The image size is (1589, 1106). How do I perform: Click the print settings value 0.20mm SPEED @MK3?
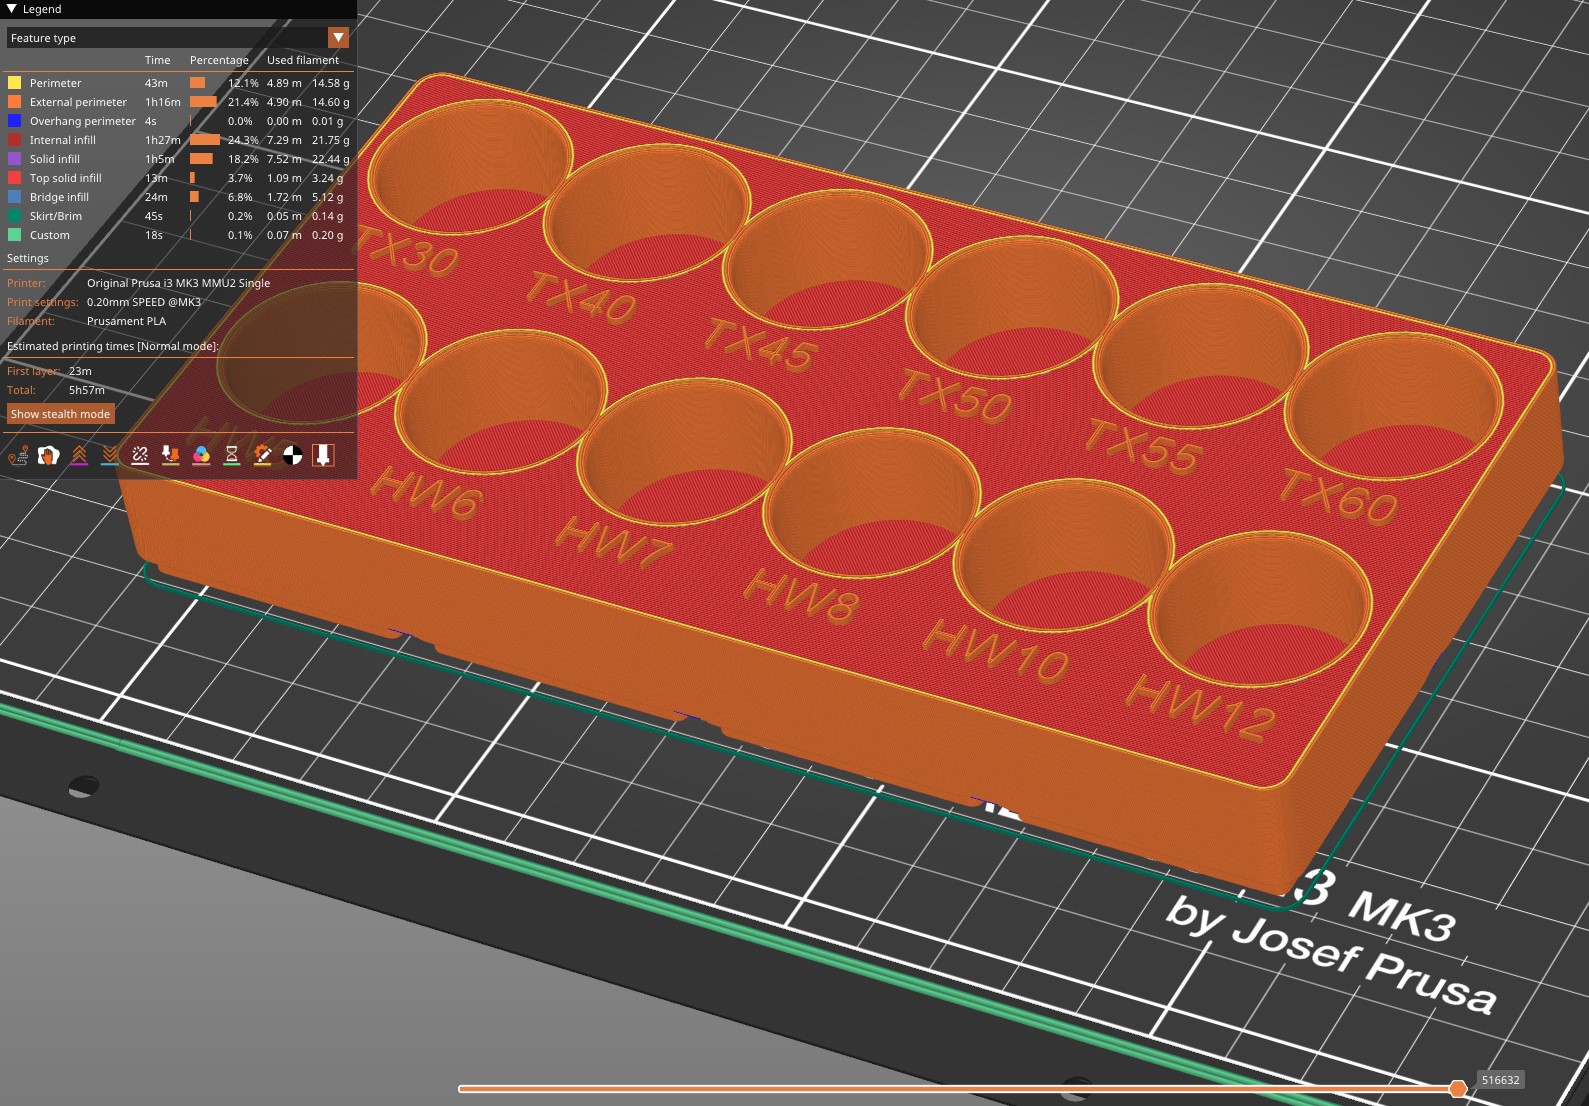tap(144, 302)
